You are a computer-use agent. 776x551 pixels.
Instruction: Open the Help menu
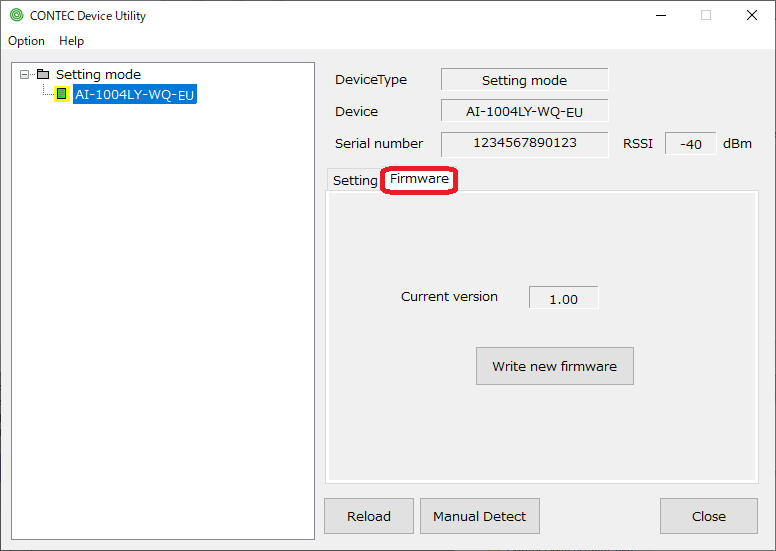pyautogui.click(x=71, y=41)
